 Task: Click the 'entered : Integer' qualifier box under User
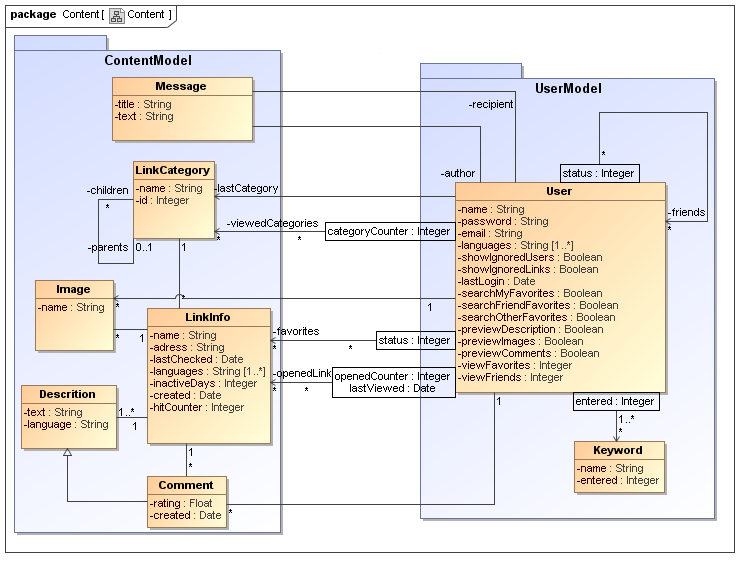(616, 401)
